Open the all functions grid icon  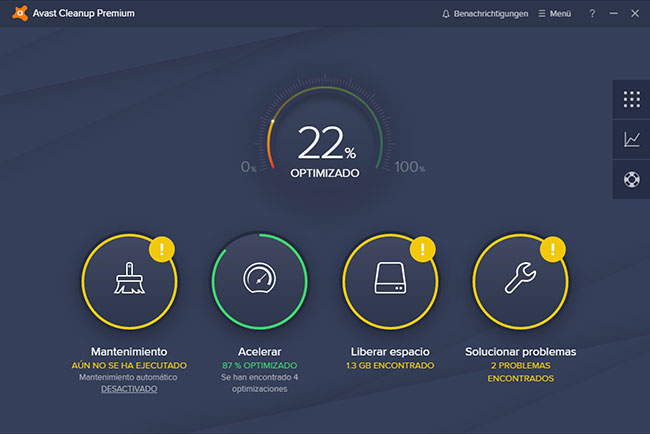(x=631, y=99)
